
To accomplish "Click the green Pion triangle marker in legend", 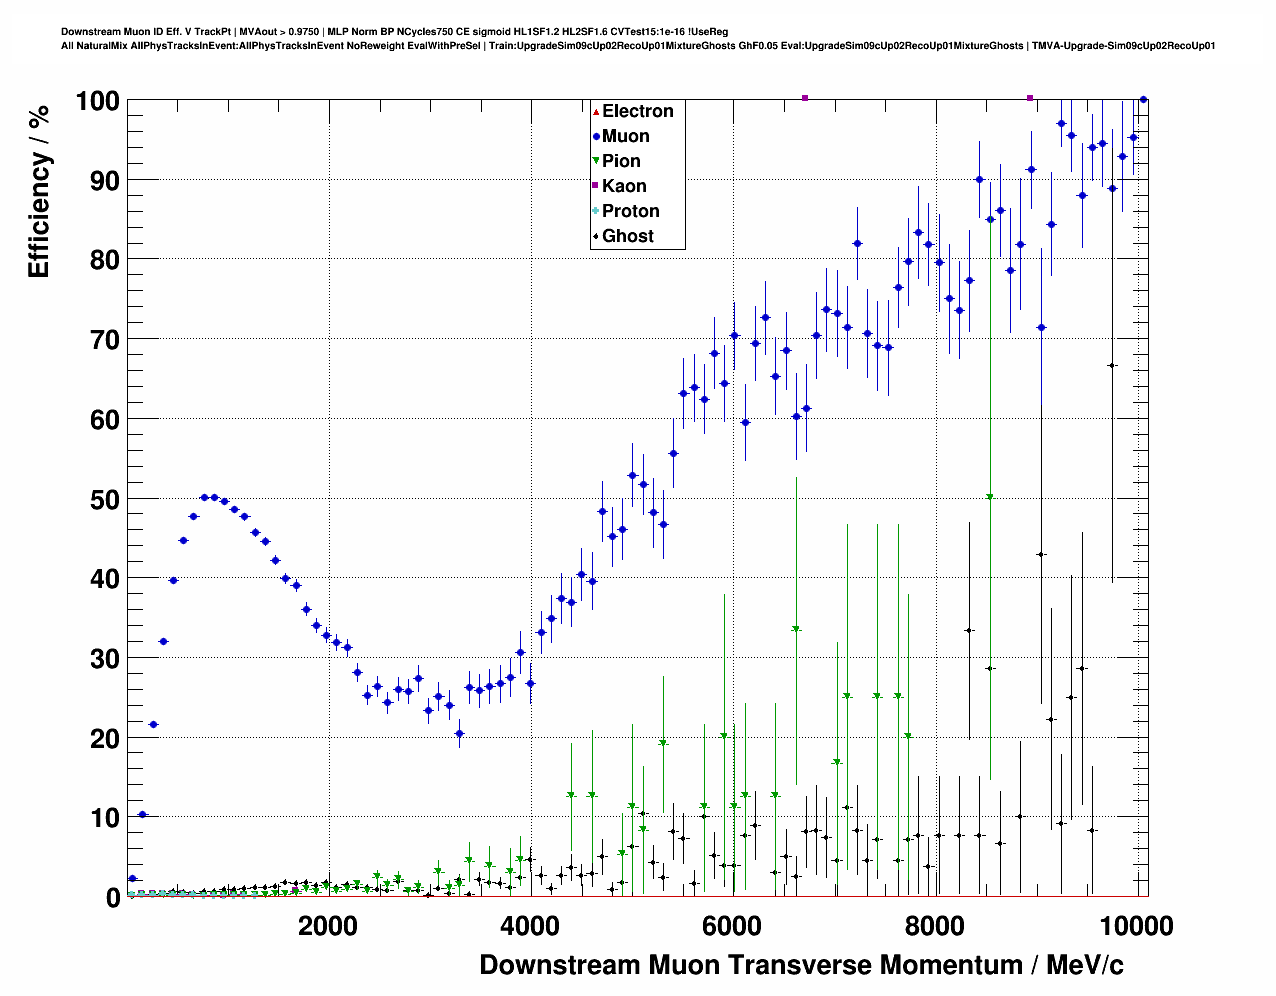I will coord(596,161).
